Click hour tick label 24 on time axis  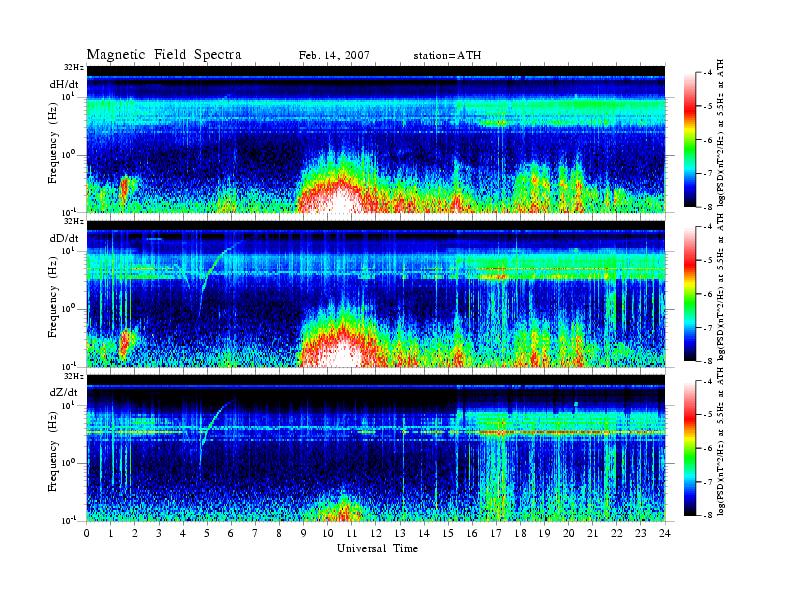[x=665, y=533]
